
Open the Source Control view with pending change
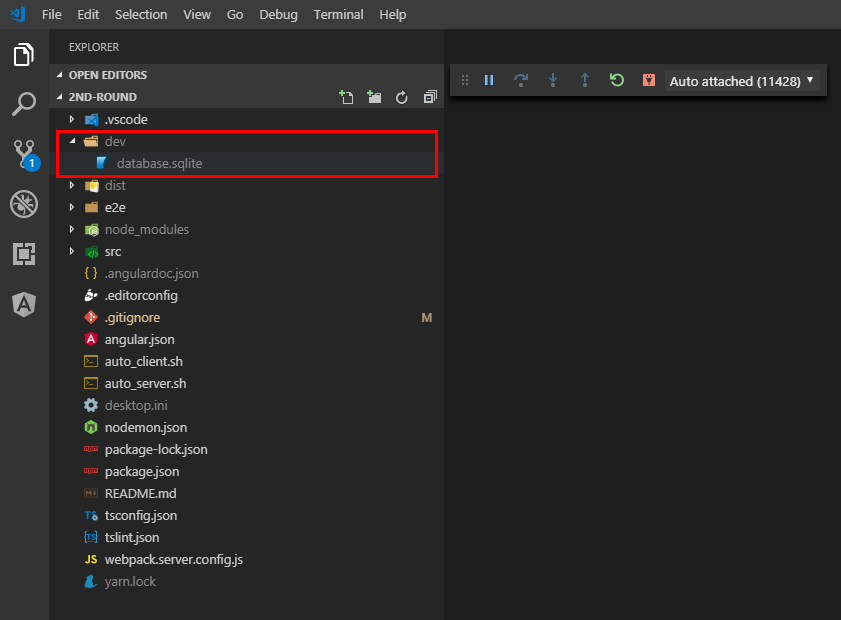24,154
